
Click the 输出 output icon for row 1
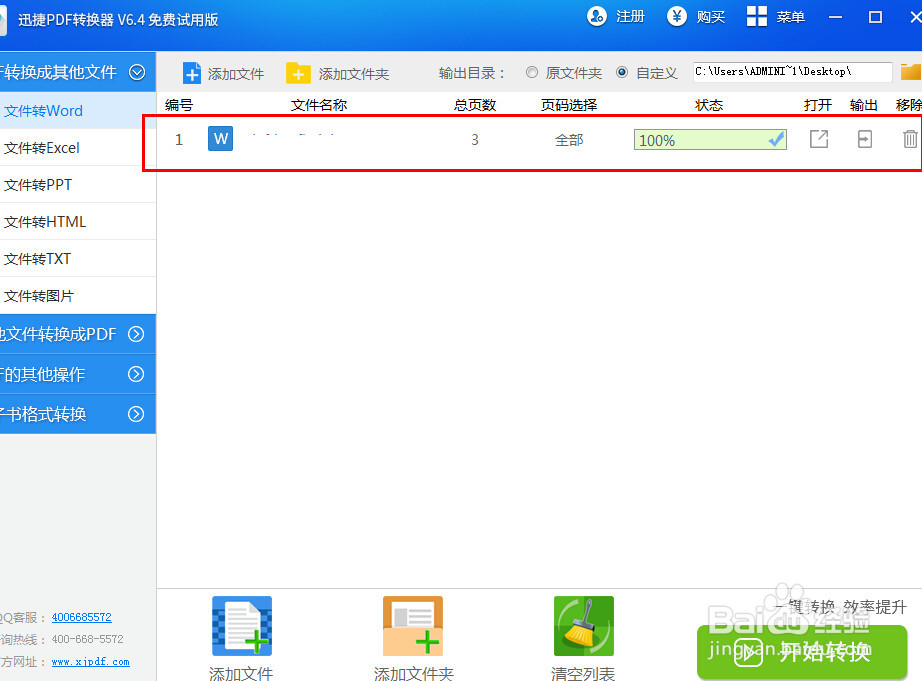point(864,139)
